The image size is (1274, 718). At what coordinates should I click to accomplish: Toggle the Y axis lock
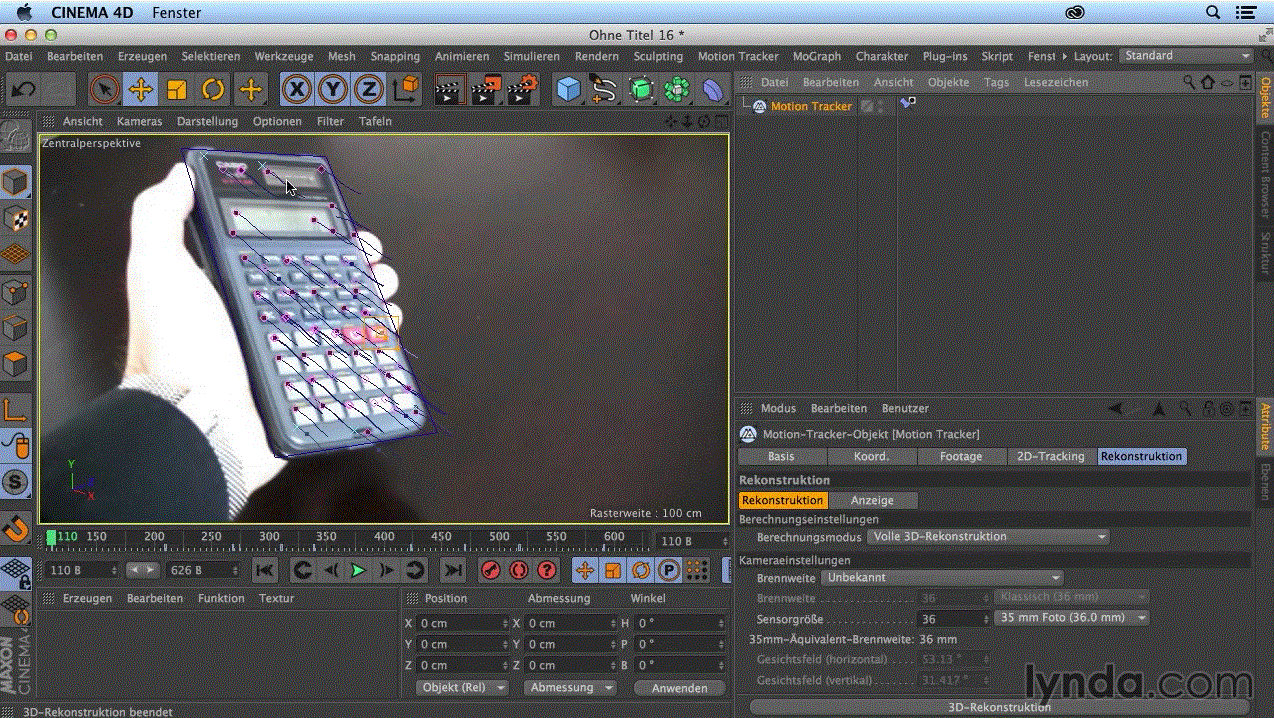[x=332, y=90]
